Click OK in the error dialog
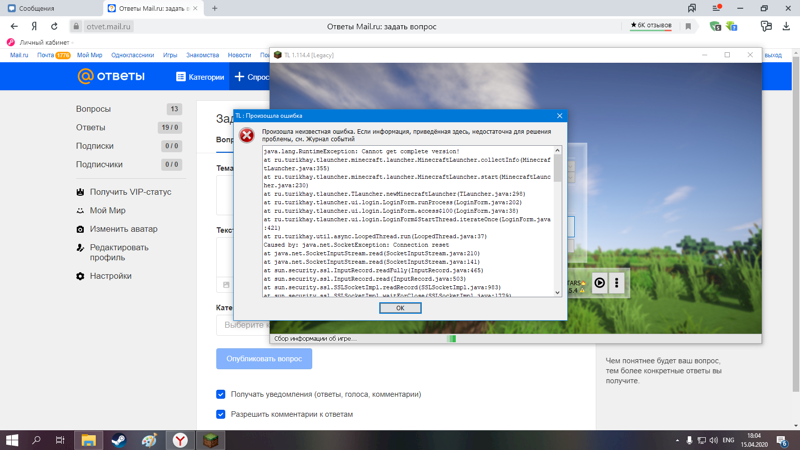Screen dimensions: 800x450 (400, 308)
